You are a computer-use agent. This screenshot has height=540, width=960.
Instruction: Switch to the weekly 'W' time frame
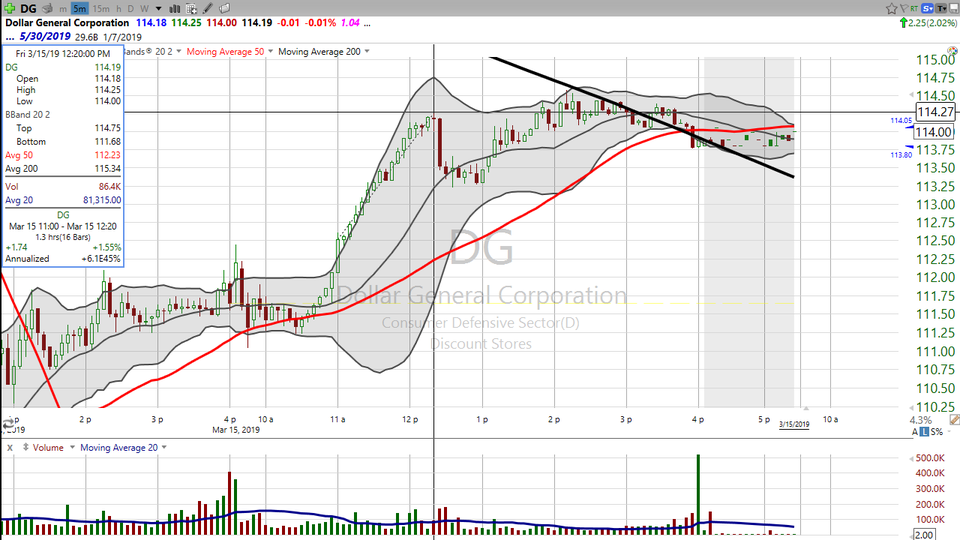pos(144,9)
